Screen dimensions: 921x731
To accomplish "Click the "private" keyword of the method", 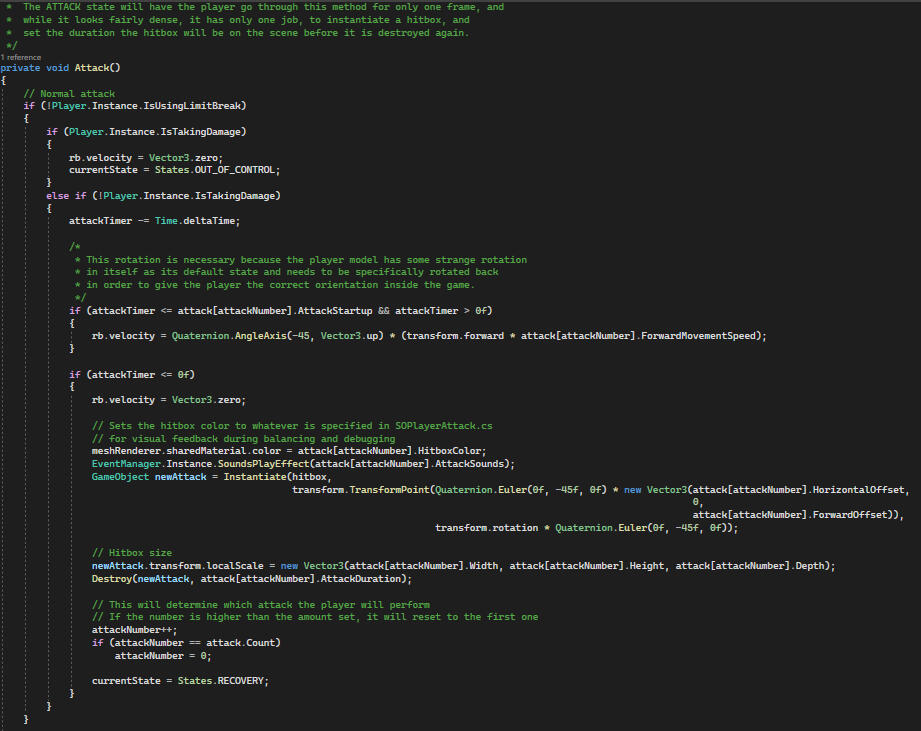I will (x=20, y=68).
